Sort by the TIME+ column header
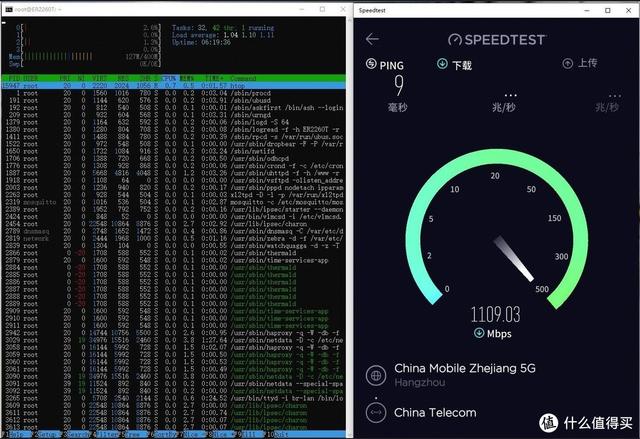Image resolution: width=640 pixels, height=439 pixels. pyautogui.click(x=214, y=78)
